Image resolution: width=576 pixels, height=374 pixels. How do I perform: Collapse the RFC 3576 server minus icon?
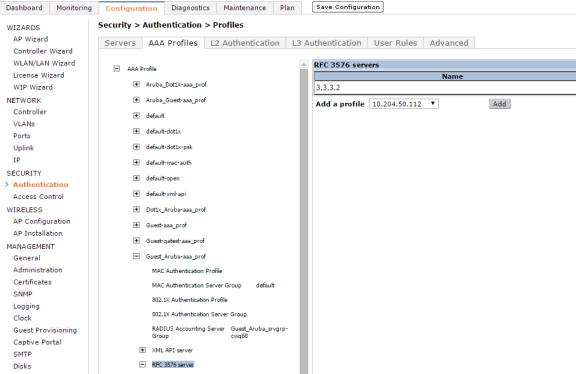tap(142, 364)
